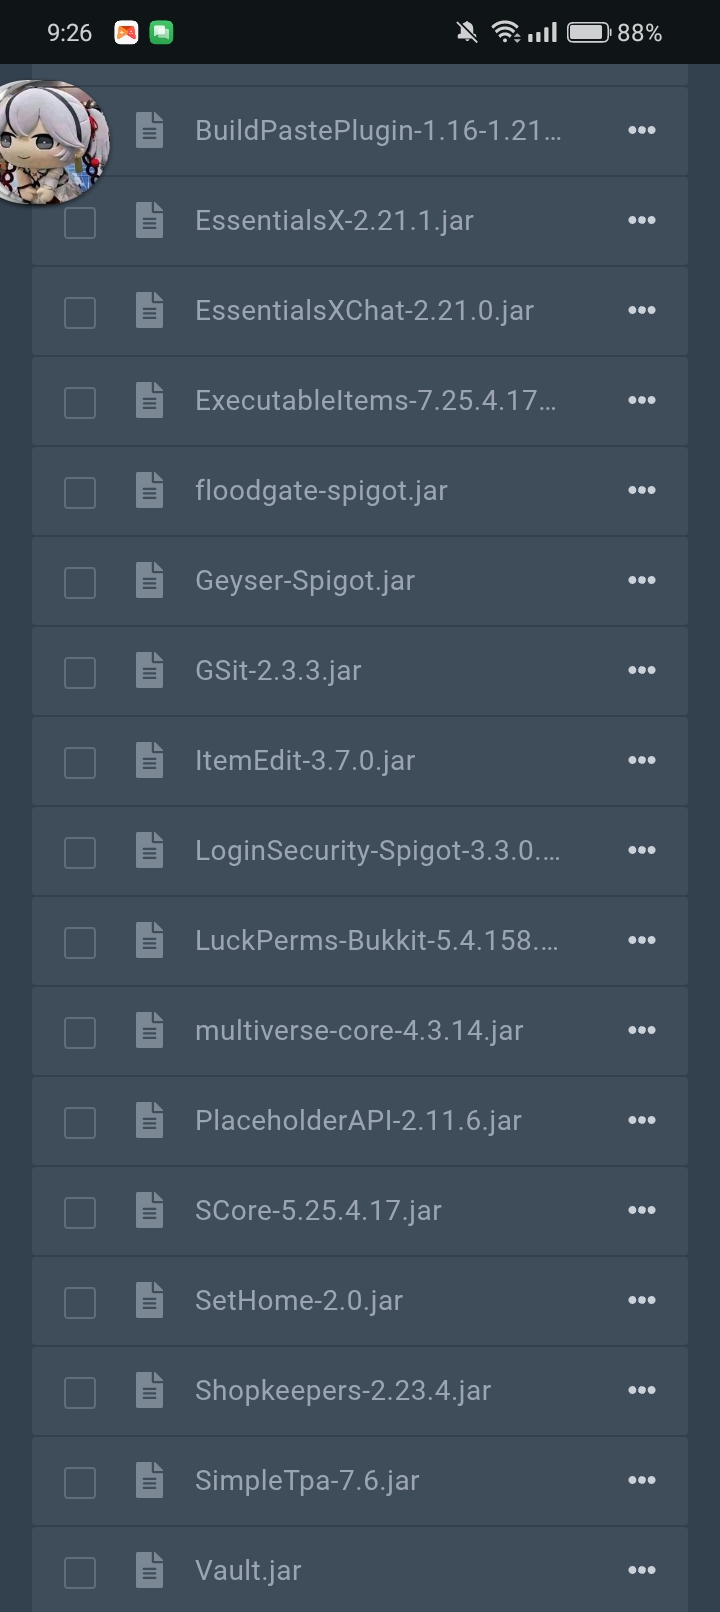Open the LoginSecurity-Spigot file name link
This screenshot has width=720, height=1612.
[377, 850]
